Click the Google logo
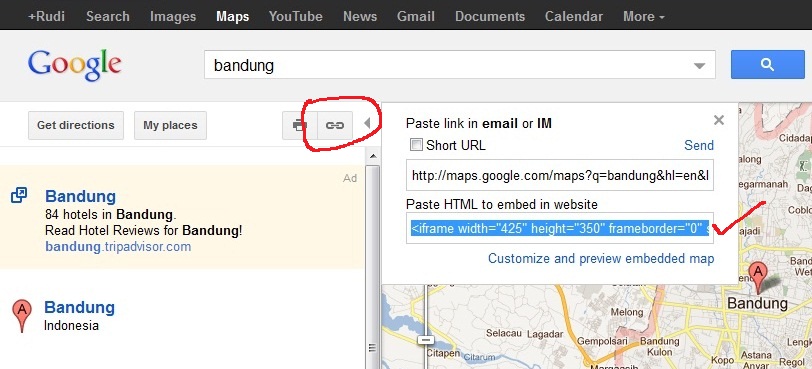This screenshot has width=812, height=369. pyautogui.click(x=75, y=65)
